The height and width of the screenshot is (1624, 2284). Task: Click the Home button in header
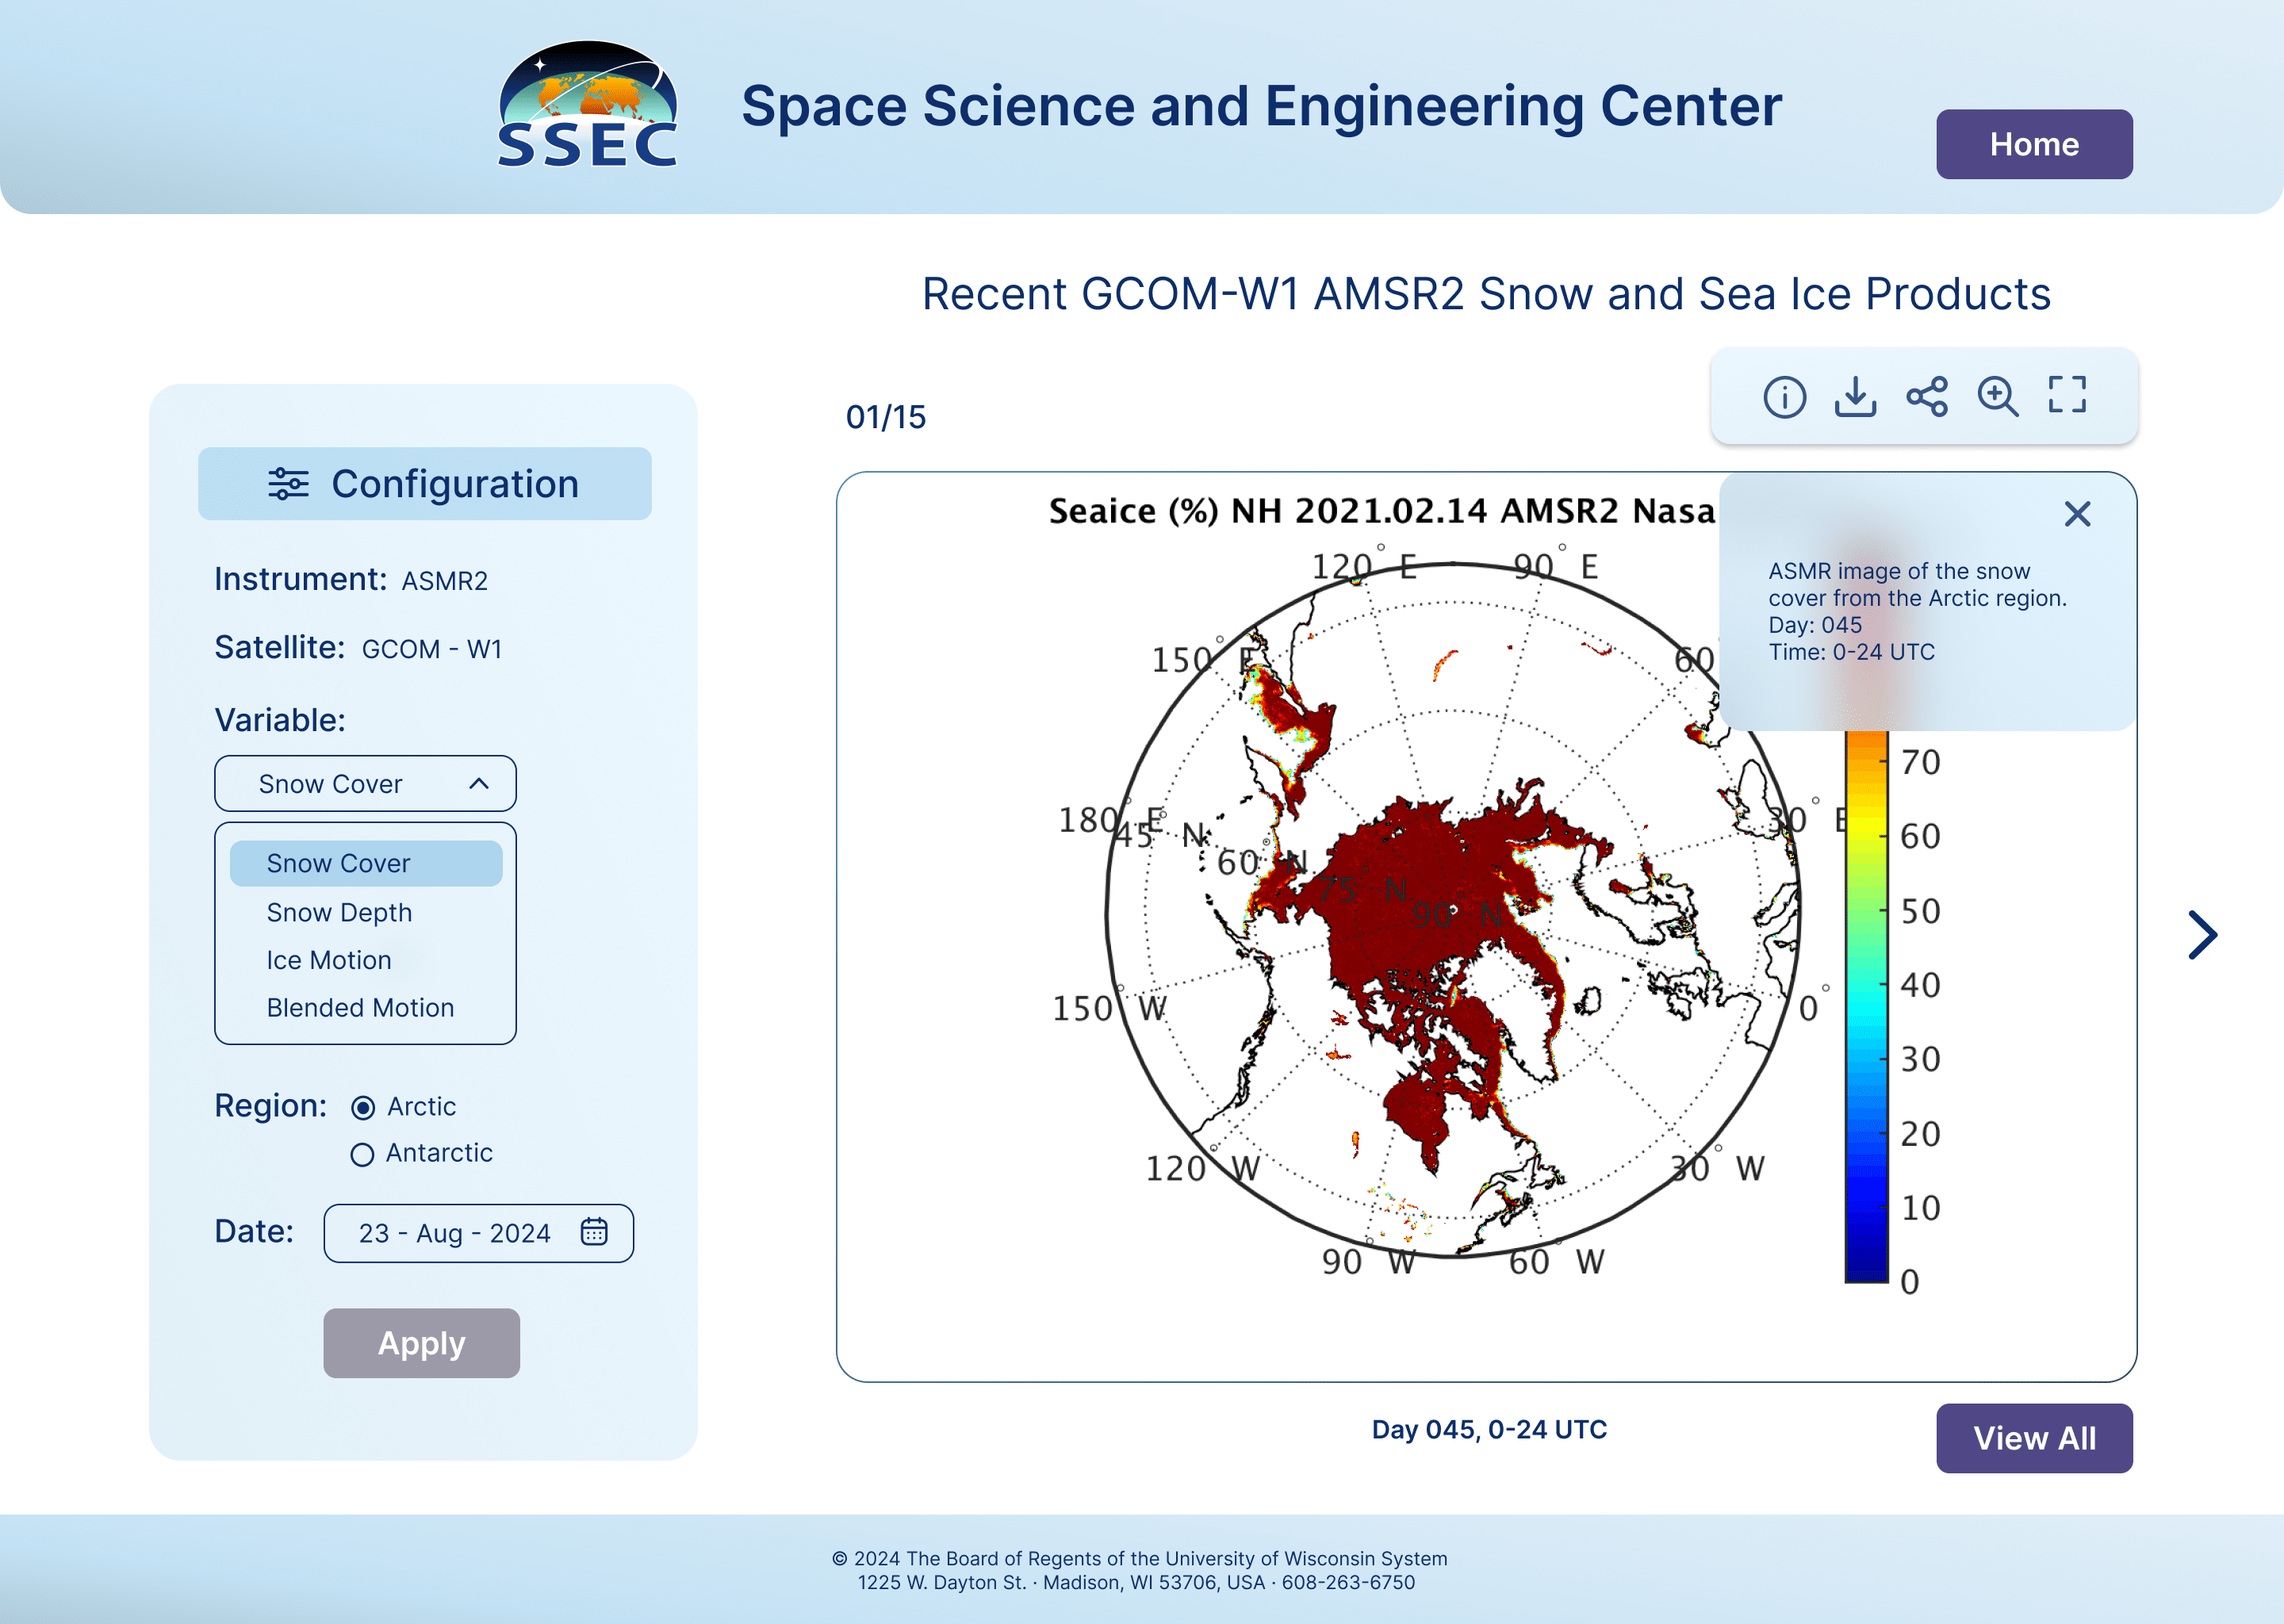(2033, 144)
